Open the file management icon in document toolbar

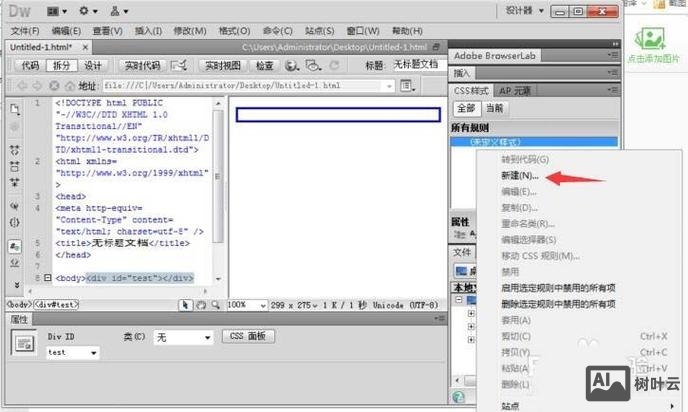pos(313,66)
